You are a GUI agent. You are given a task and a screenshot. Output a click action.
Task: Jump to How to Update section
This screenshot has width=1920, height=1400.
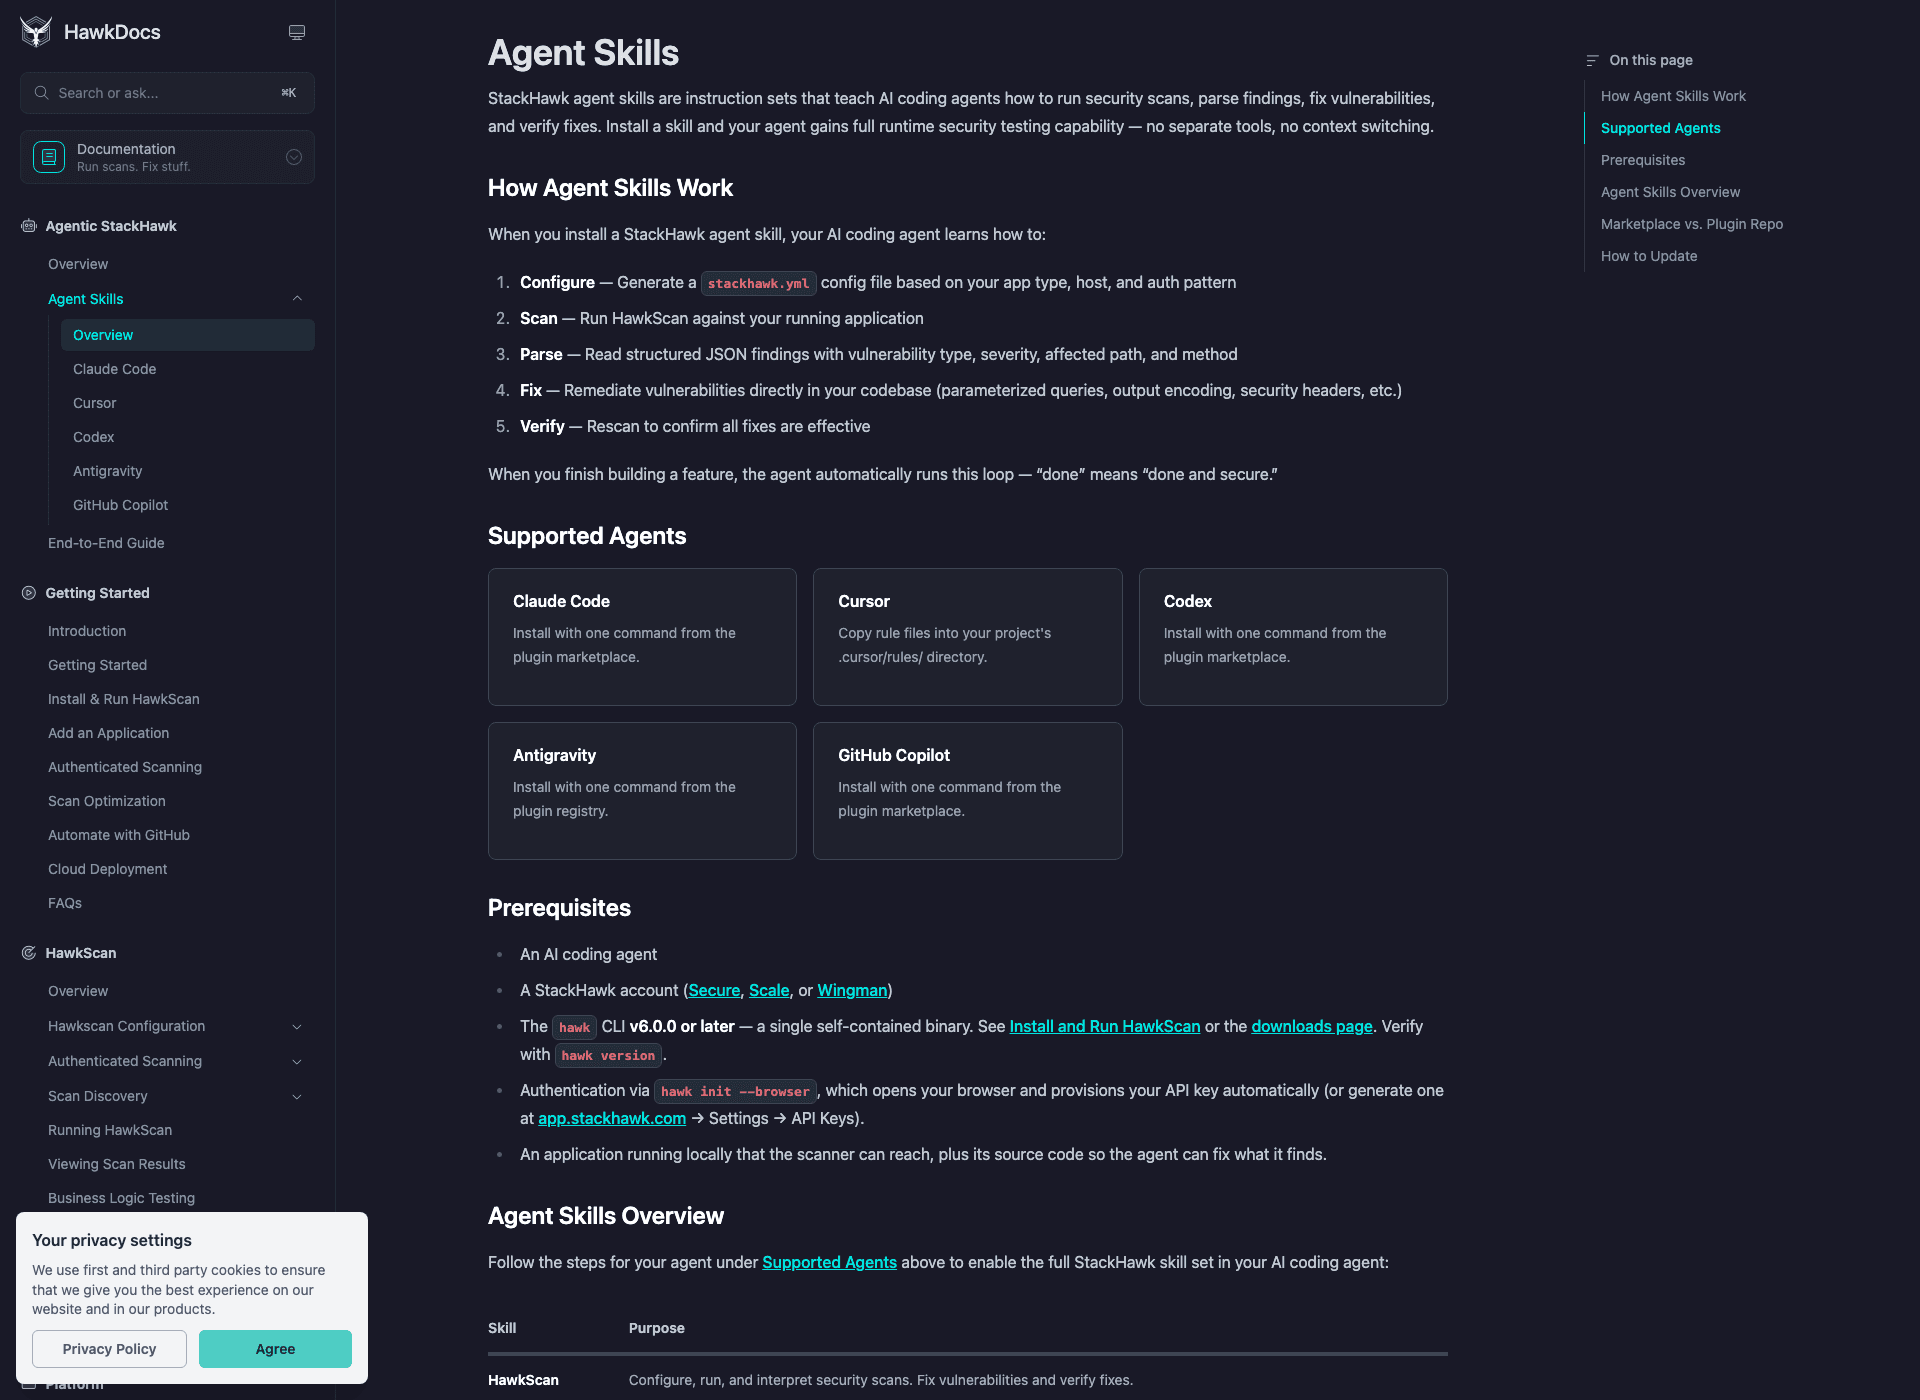tap(1649, 256)
